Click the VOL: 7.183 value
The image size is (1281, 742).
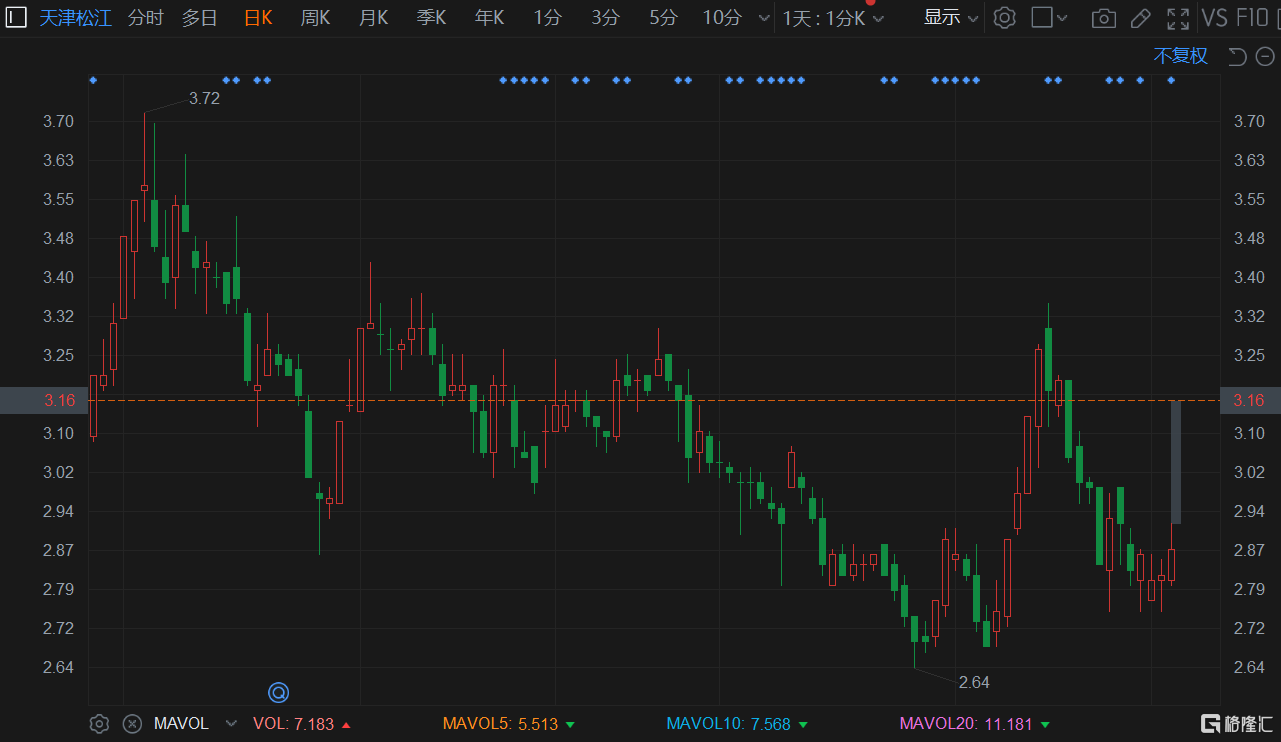pyautogui.click(x=301, y=723)
